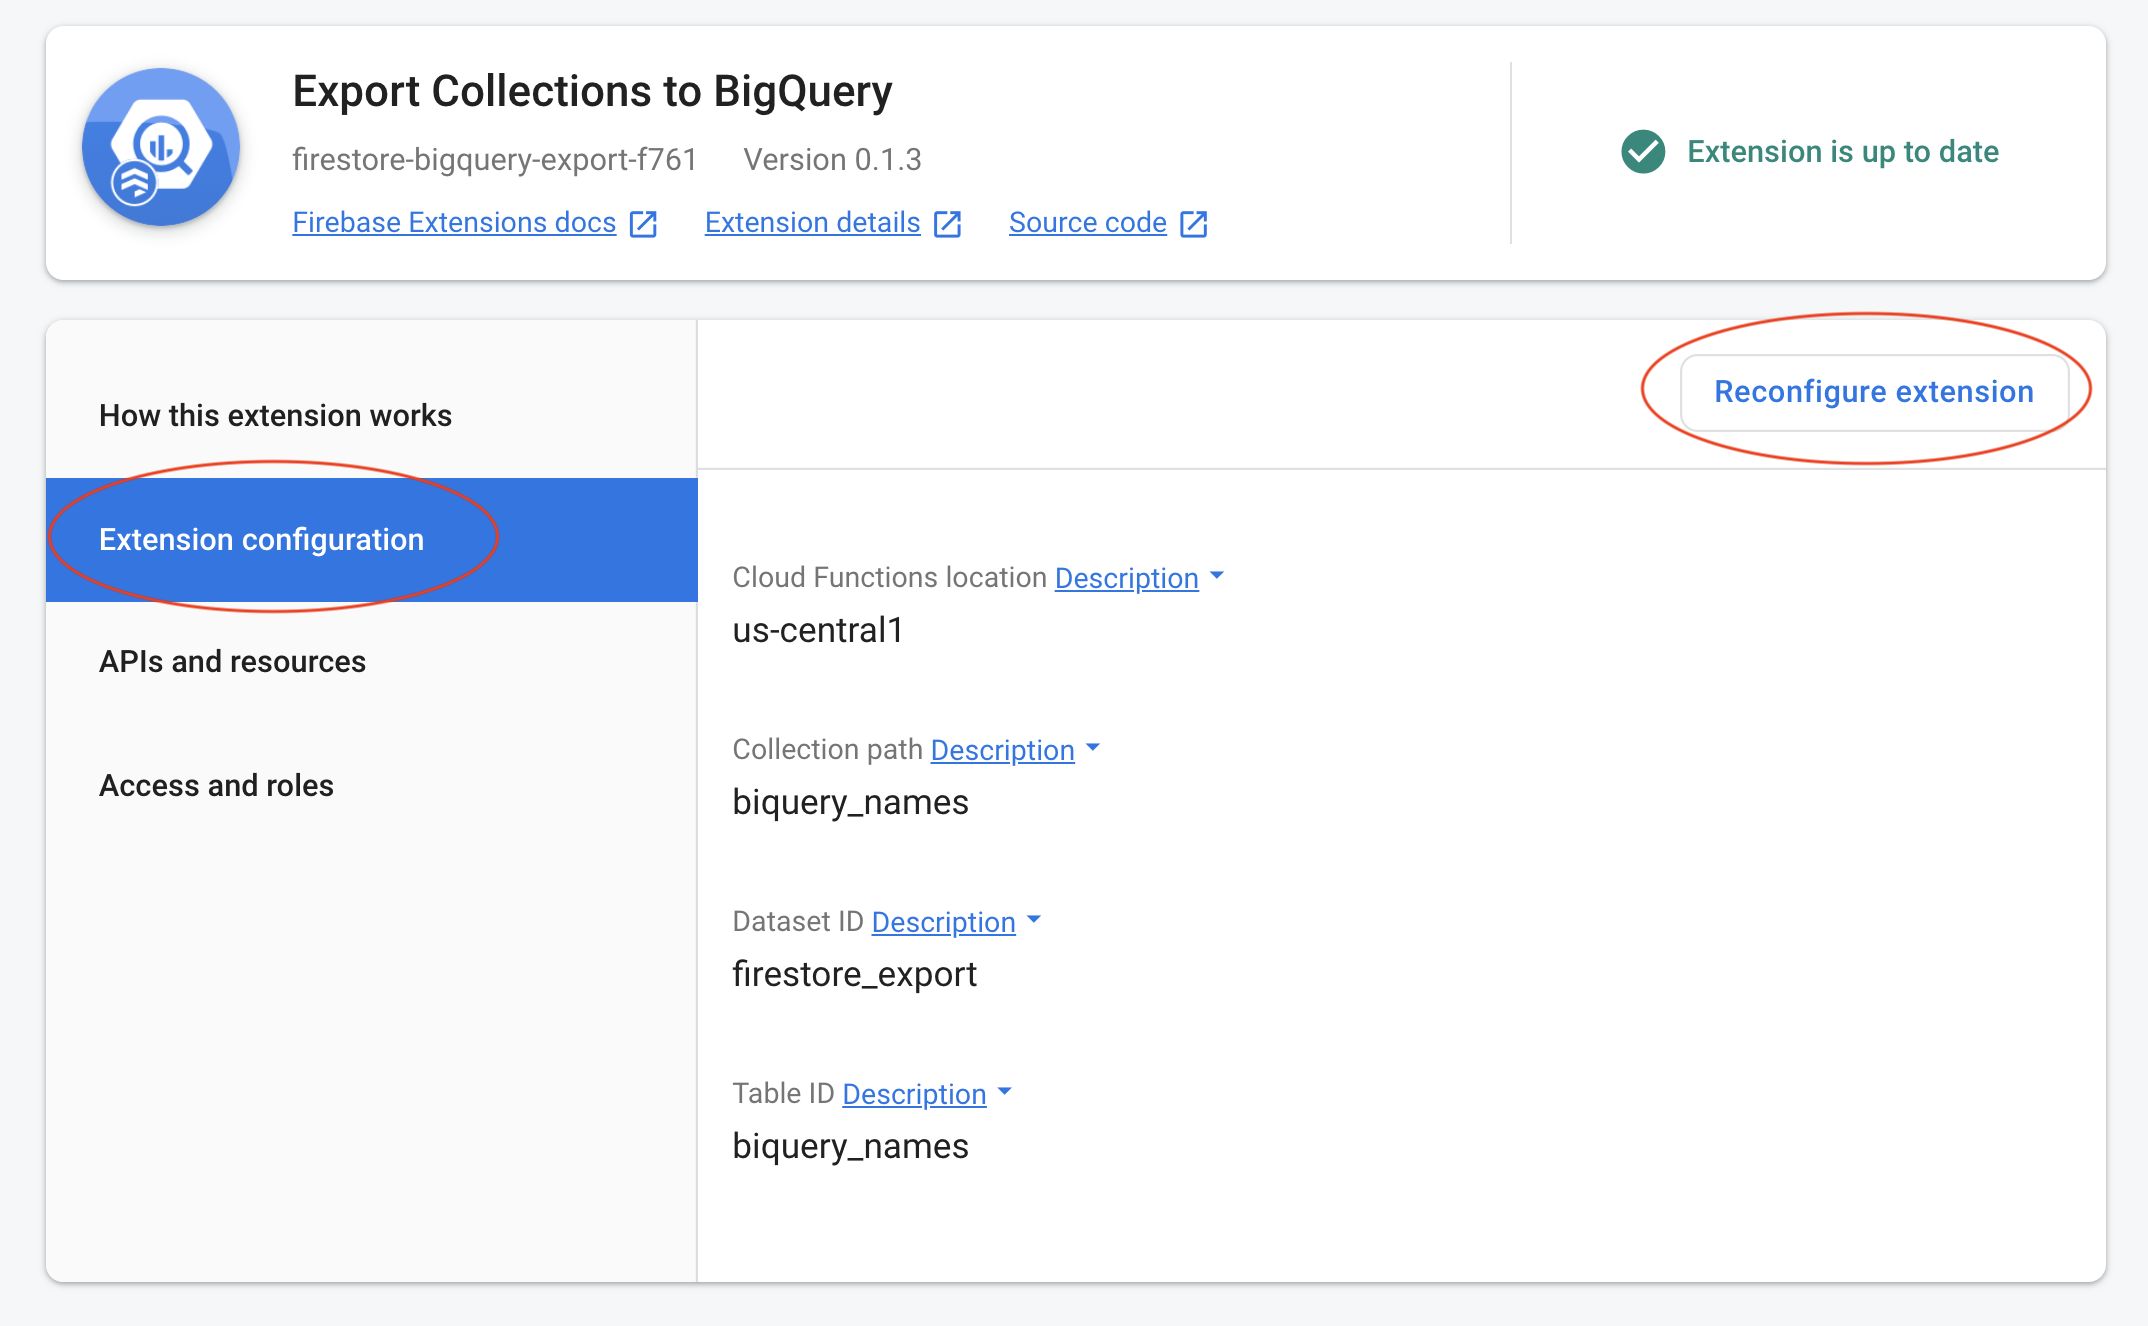Click the green up-to-date checkmark icon
The height and width of the screenshot is (1326, 2148).
[x=1643, y=152]
